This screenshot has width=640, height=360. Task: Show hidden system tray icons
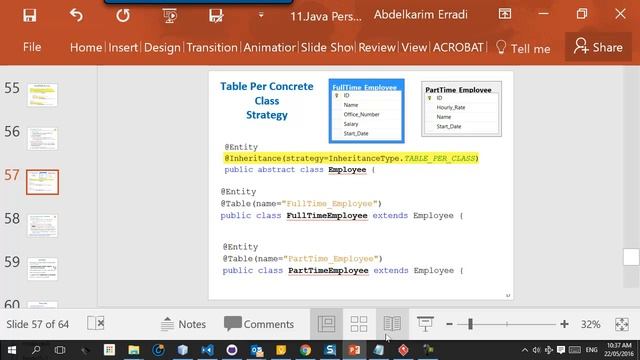(x=524, y=350)
